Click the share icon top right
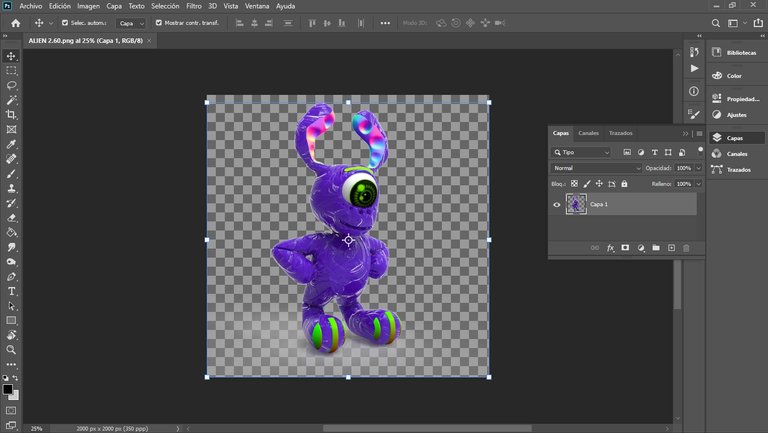 758,23
